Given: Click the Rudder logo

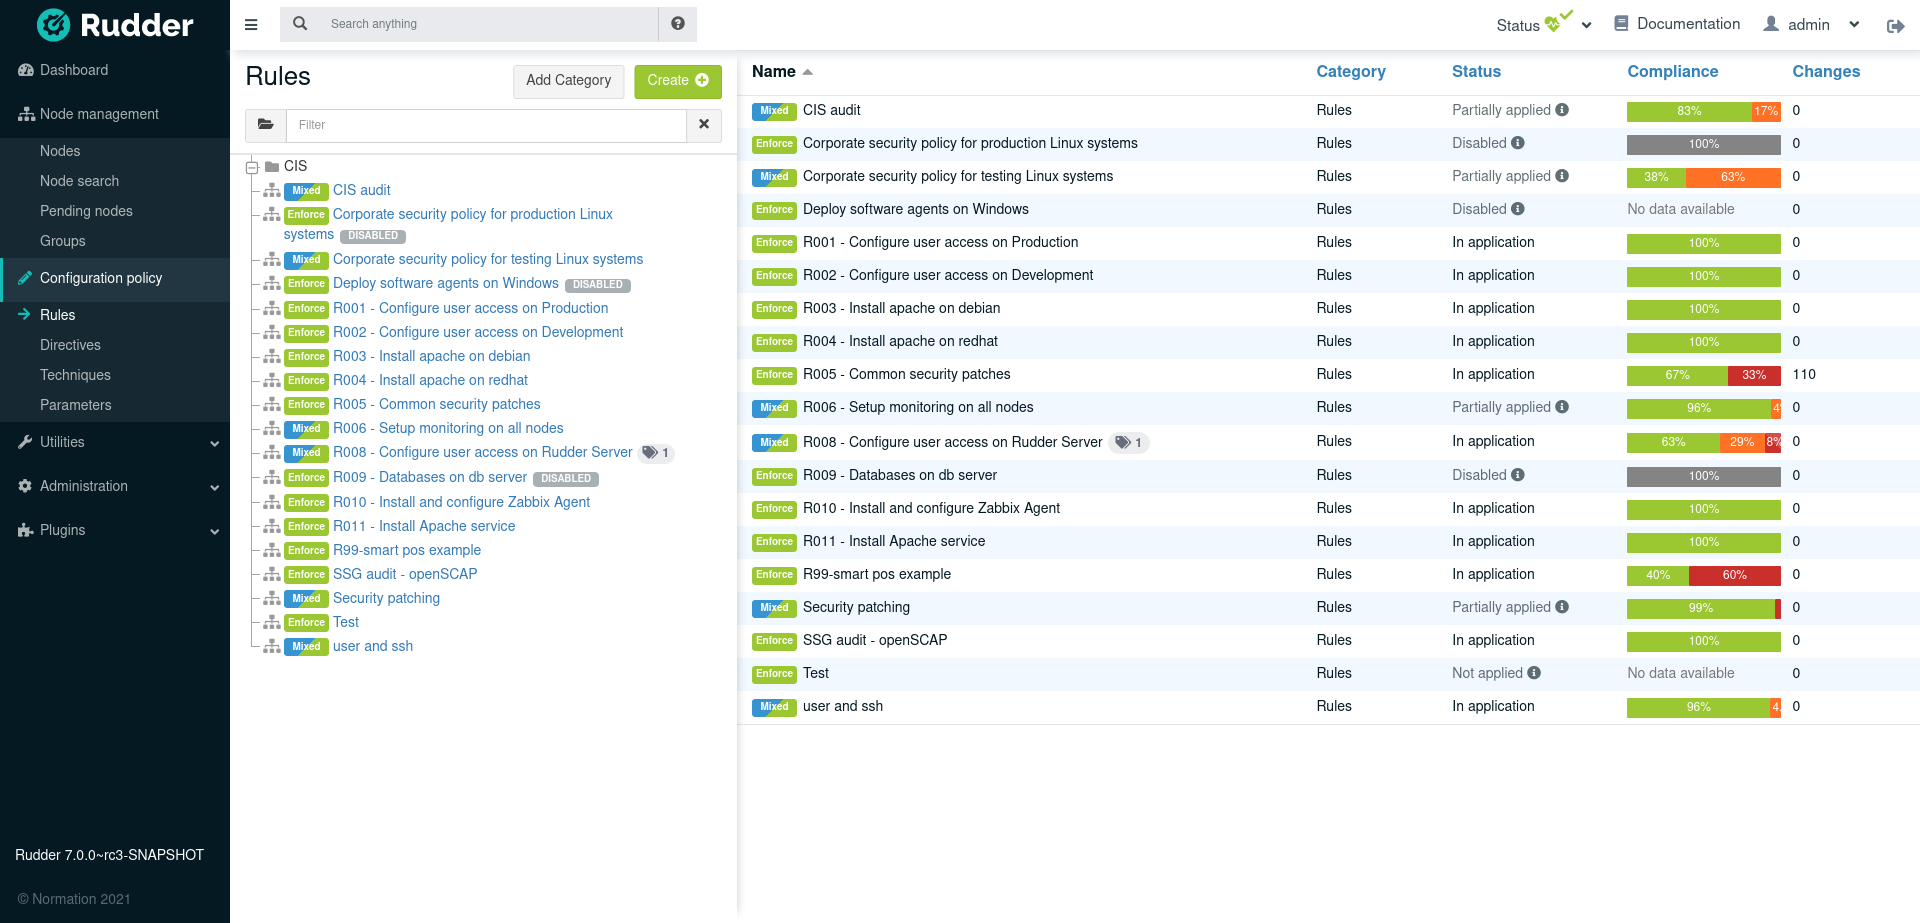Looking at the screenshot, I should [115, 25].
